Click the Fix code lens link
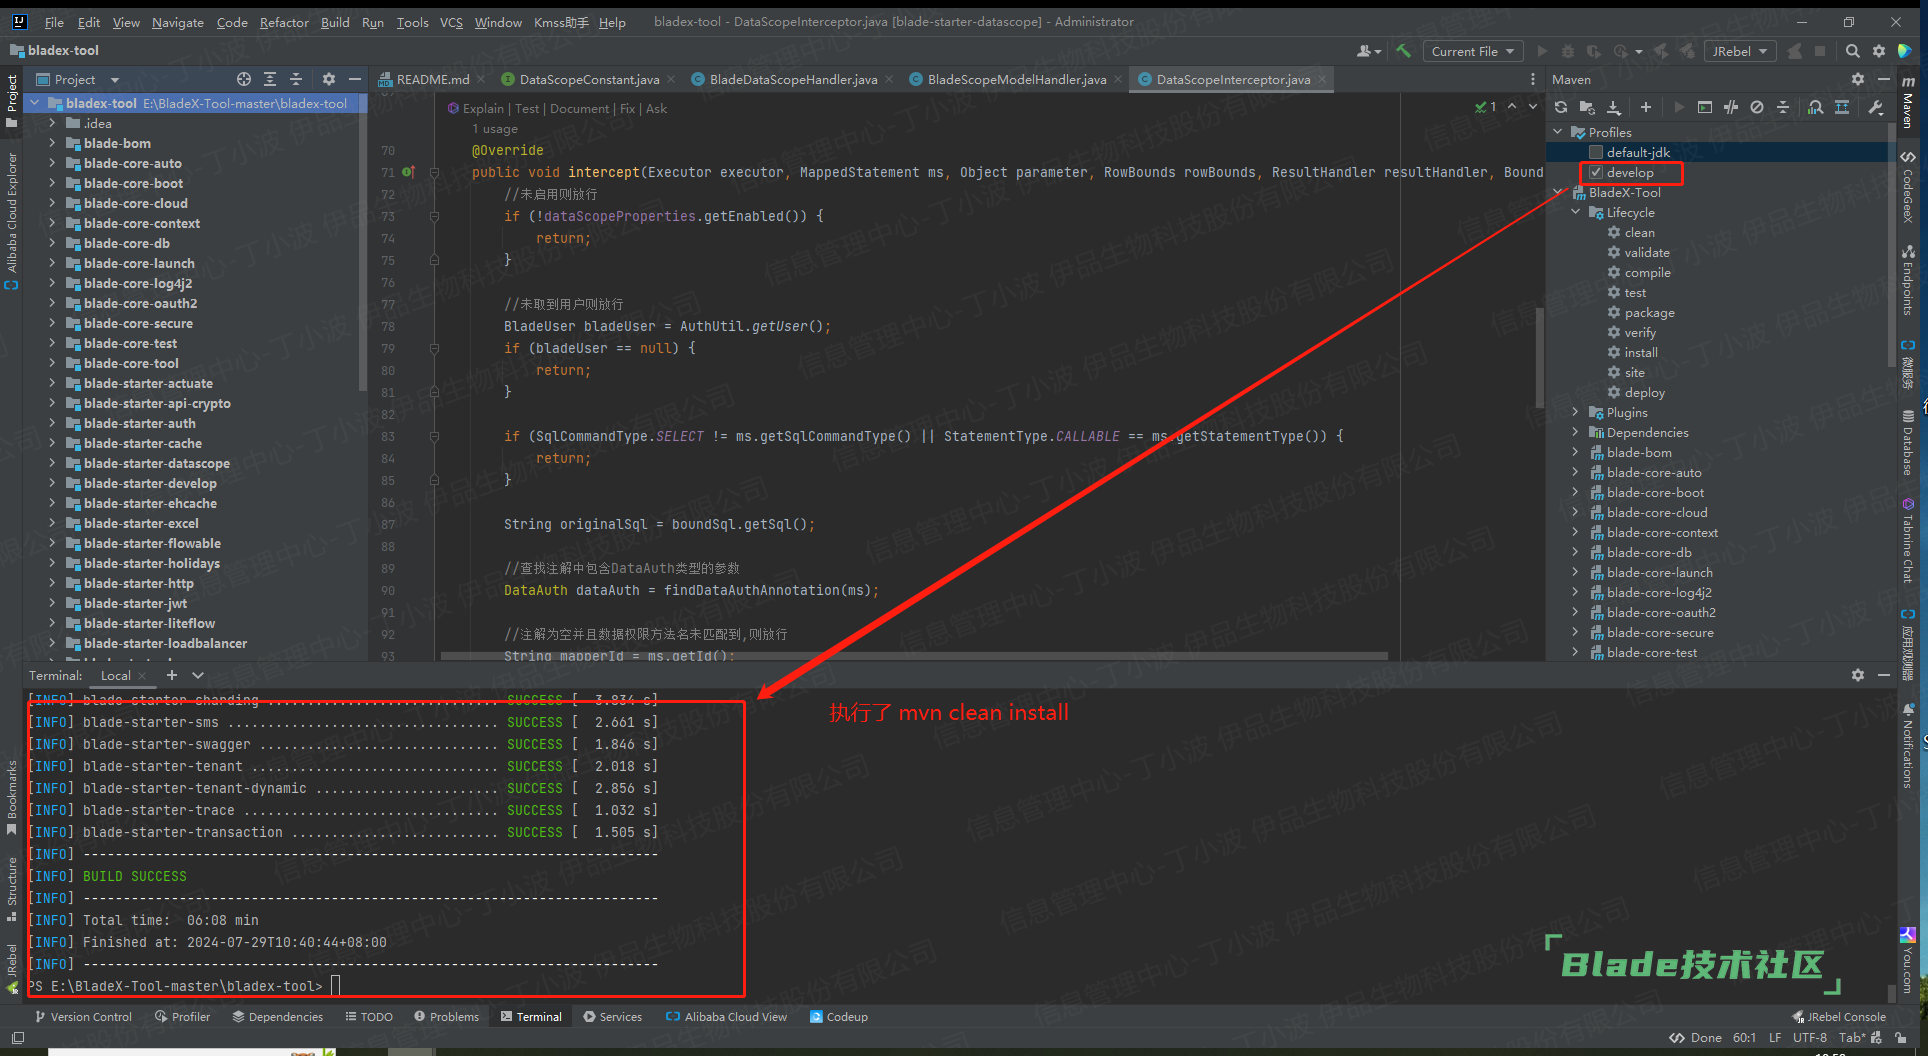 [627, 108]
